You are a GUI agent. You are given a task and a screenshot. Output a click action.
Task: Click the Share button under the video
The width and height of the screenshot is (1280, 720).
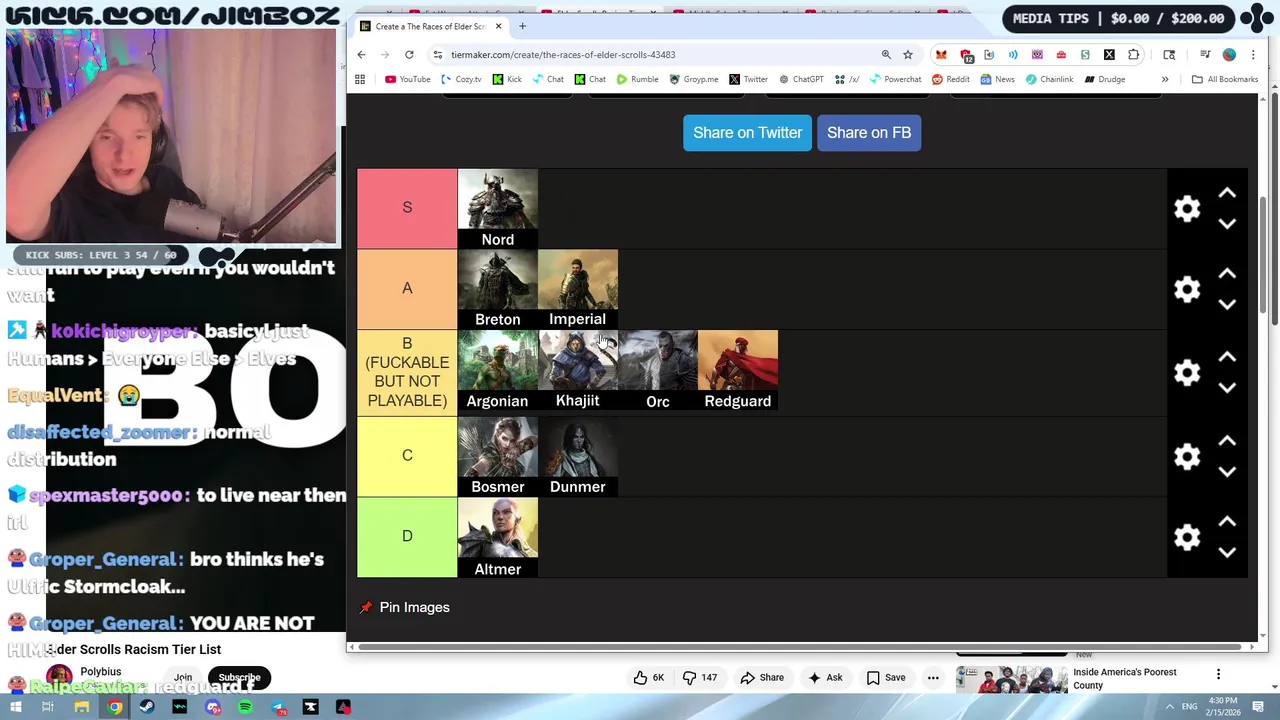762,678
